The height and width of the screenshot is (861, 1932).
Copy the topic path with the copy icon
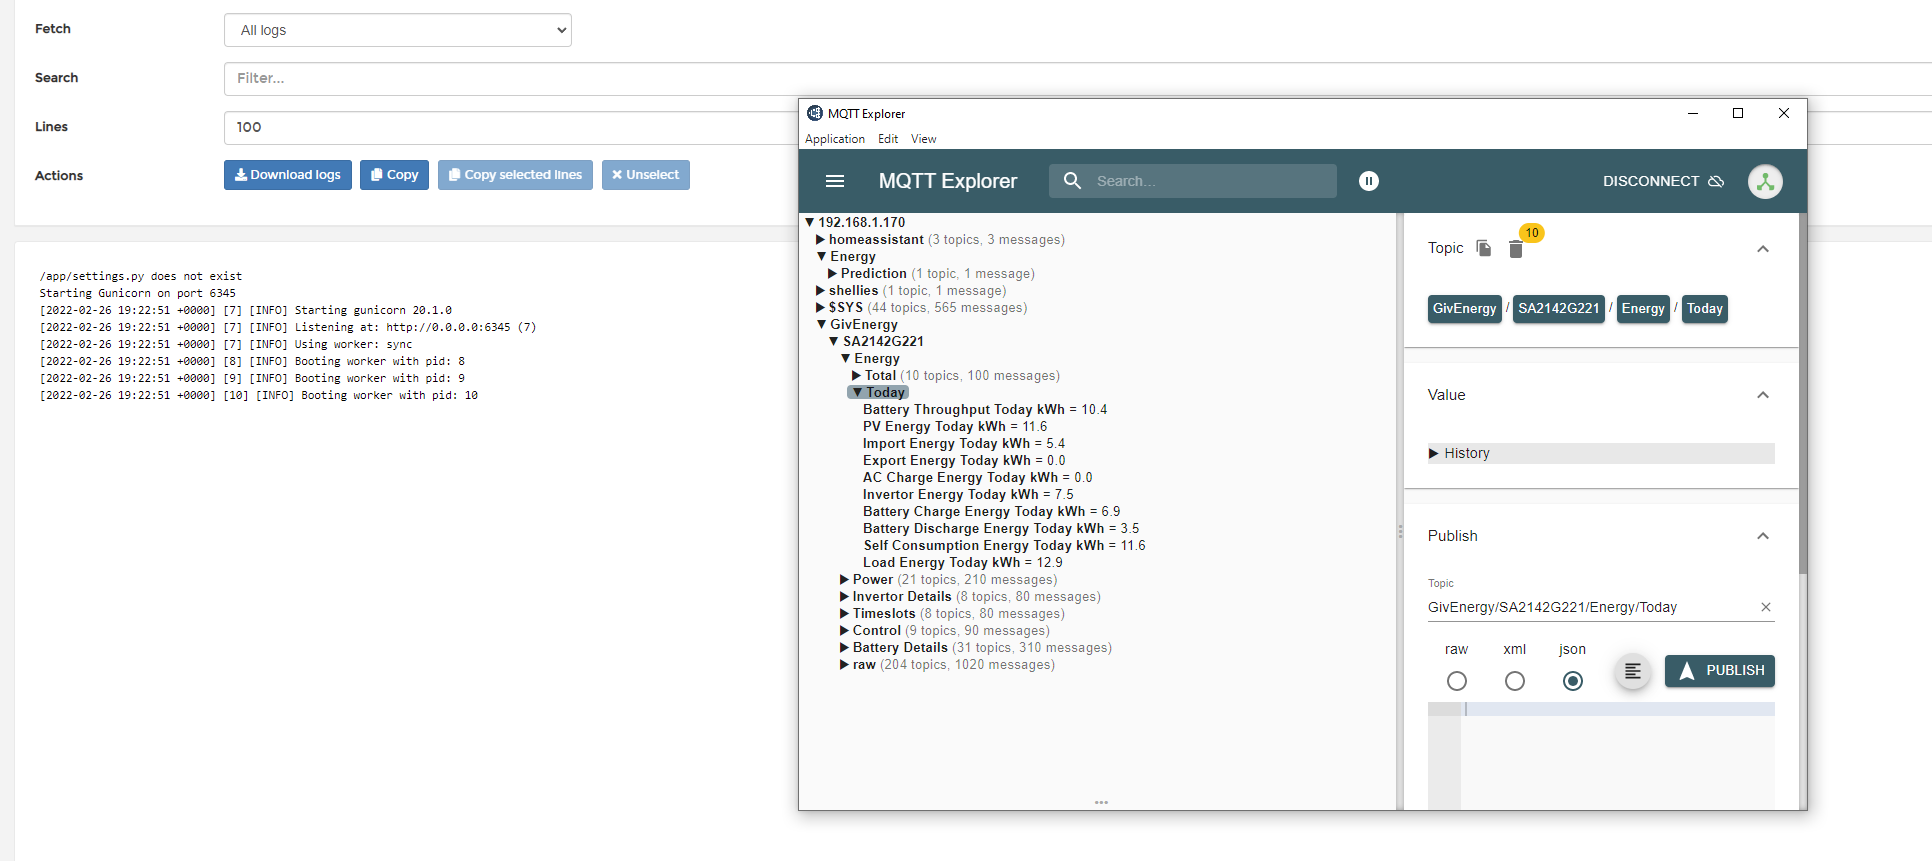point(1484,248)
